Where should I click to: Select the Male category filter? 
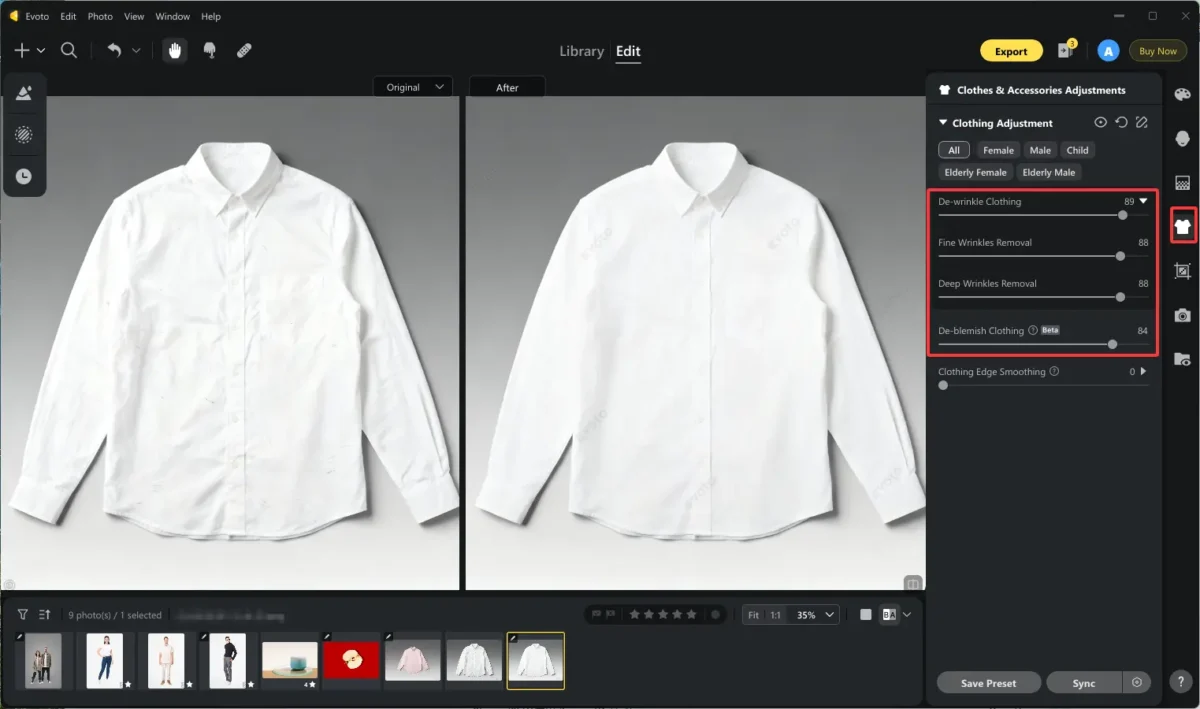coord(1040,150)
